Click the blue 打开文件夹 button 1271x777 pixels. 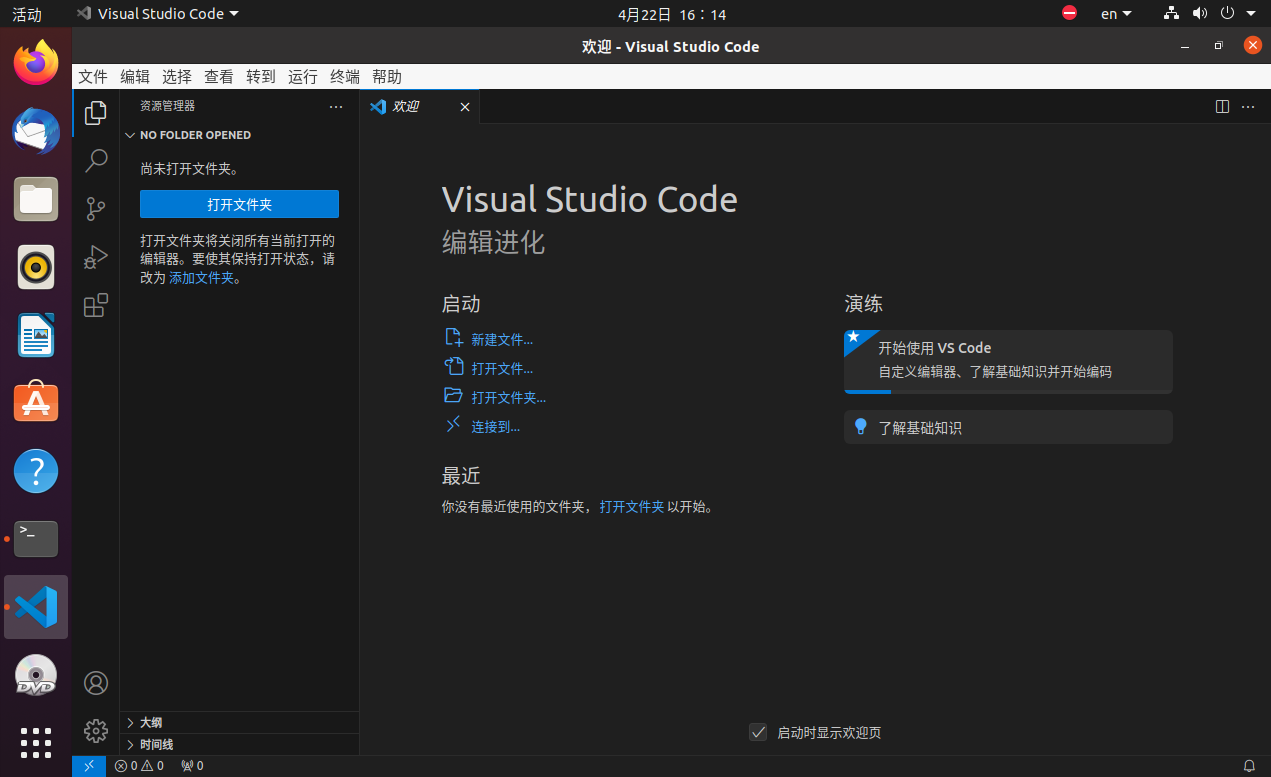(x=240, y=204)
